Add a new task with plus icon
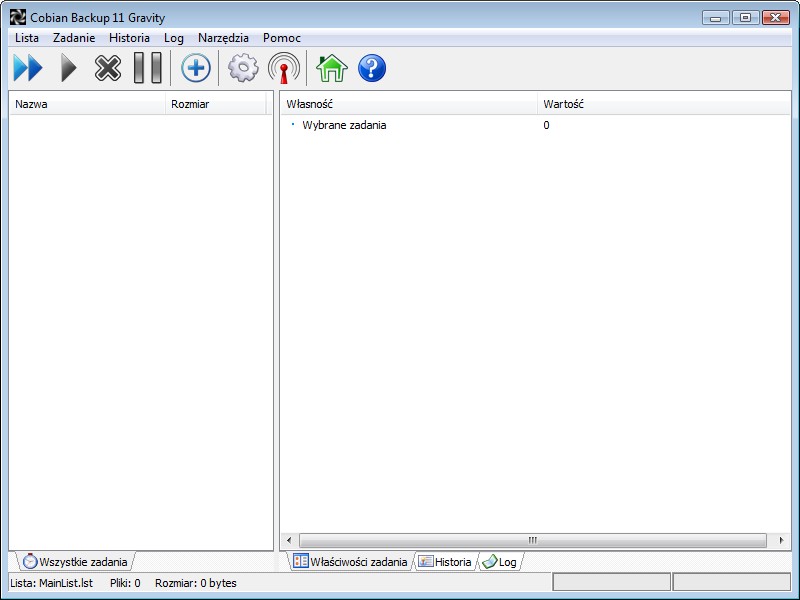Screen dimensions: 800x600 (x=195, y=68)
